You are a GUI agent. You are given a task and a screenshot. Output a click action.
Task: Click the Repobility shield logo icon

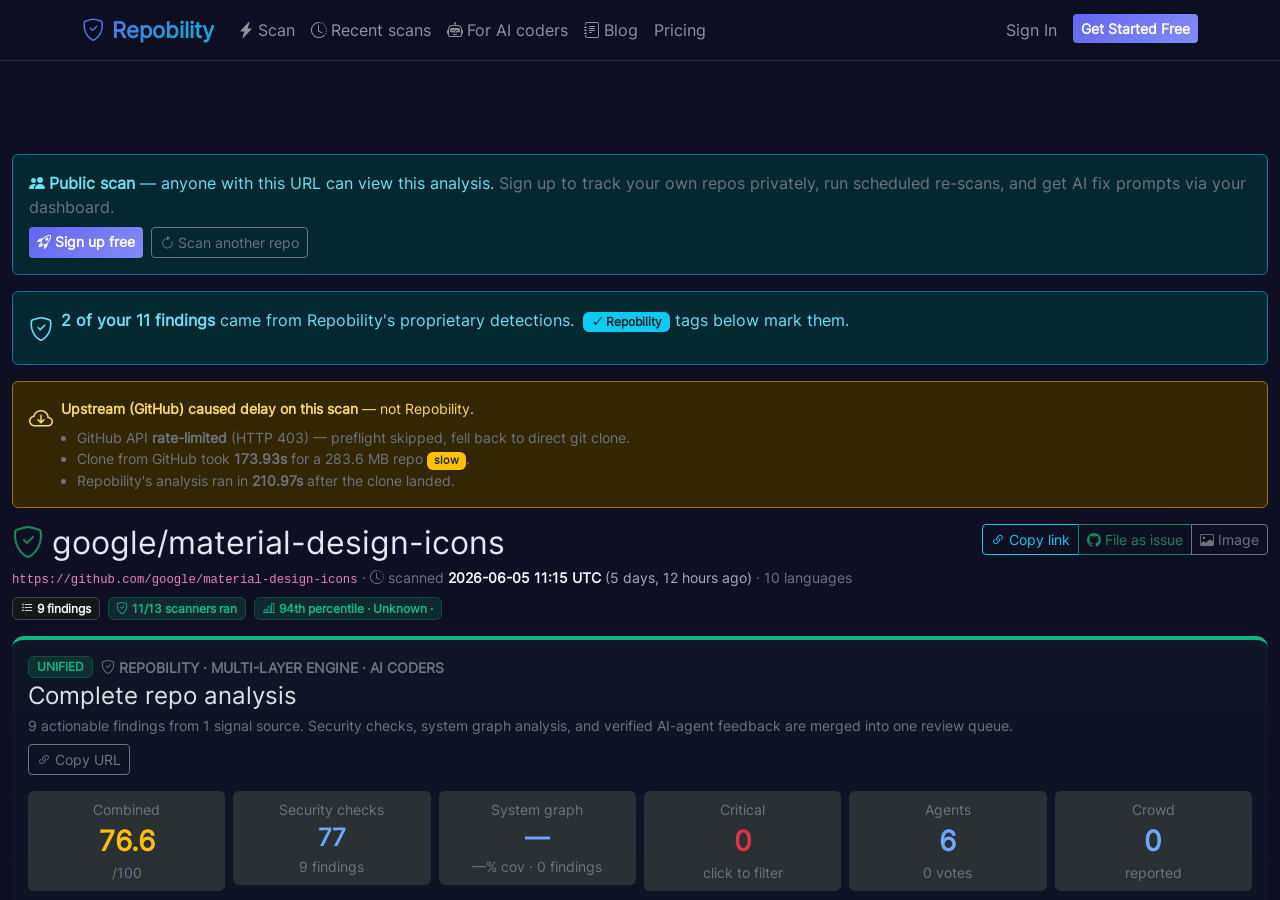coord(93,30)
